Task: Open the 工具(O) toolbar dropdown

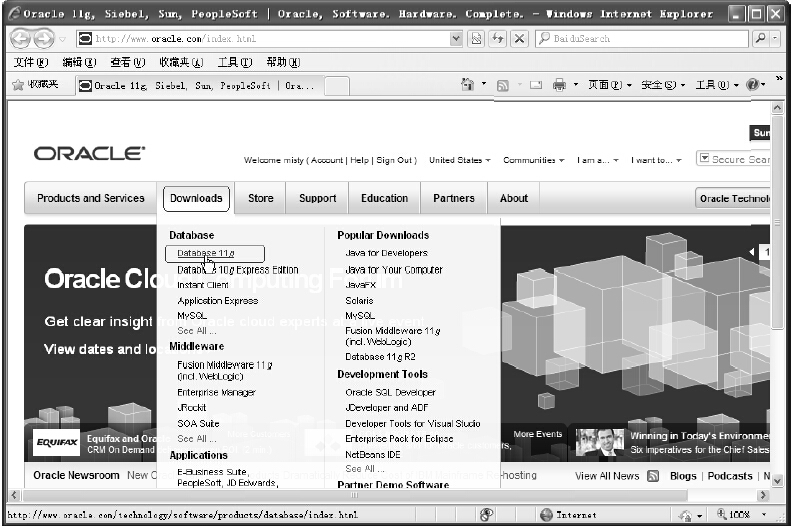Action: pos(717,85)
